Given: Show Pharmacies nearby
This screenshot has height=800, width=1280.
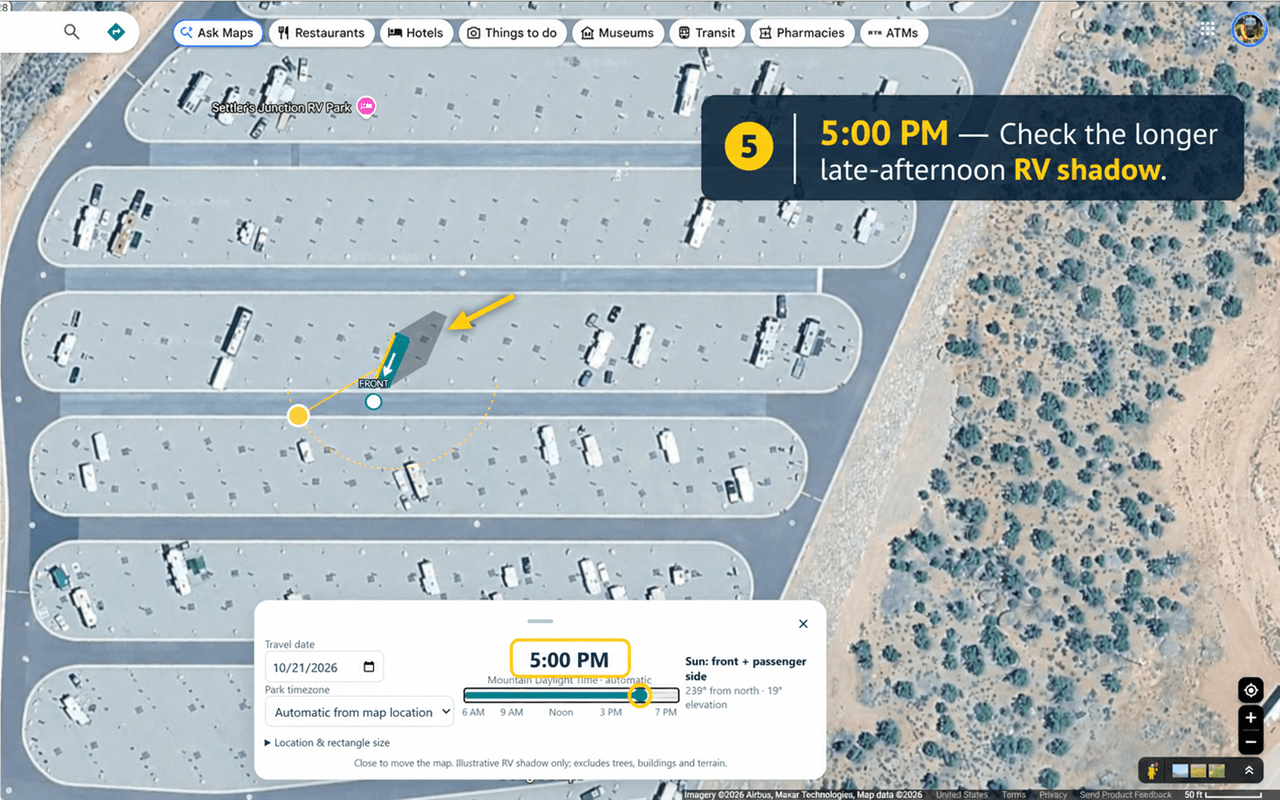Looking at the screenshot, I should pyautogui.click(x=802, y=33).
